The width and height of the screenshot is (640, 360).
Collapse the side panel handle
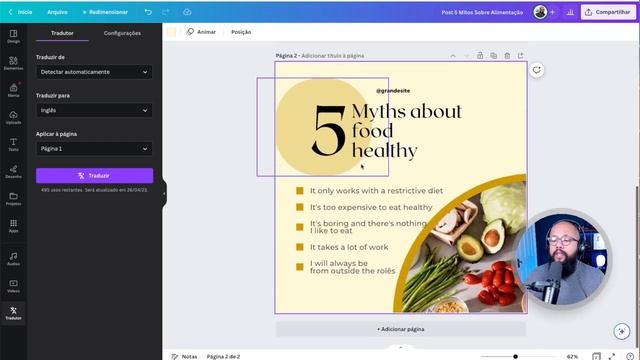164,193
